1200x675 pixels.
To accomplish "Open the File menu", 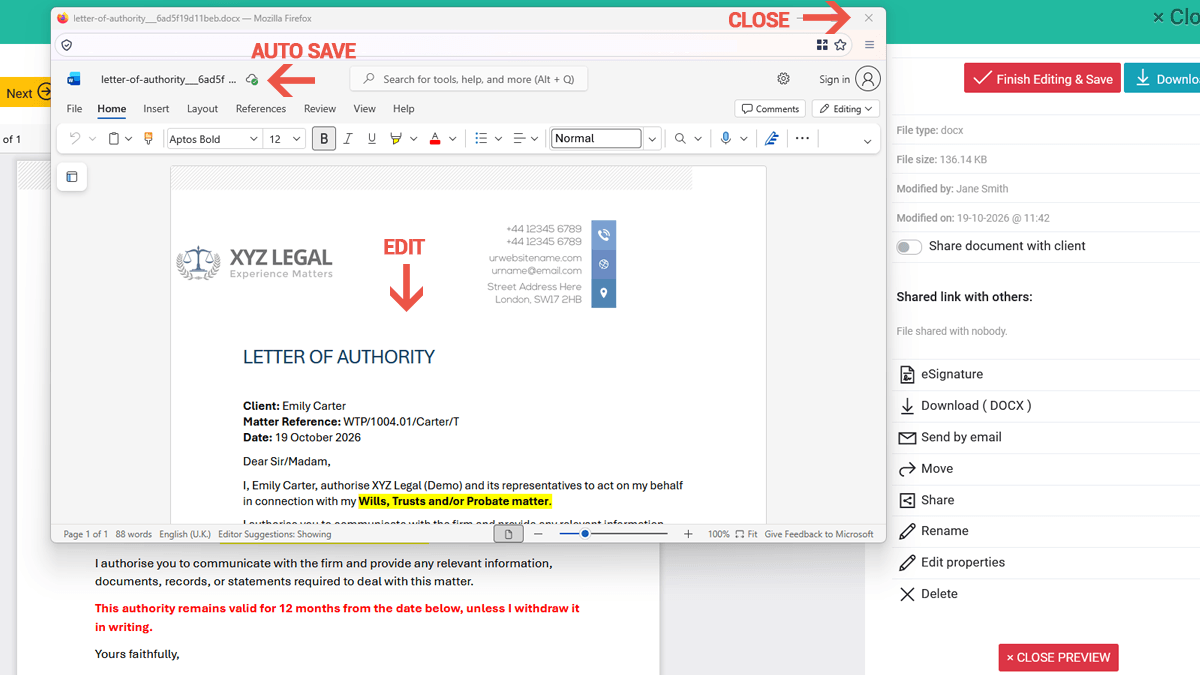I will click(74, 109).
